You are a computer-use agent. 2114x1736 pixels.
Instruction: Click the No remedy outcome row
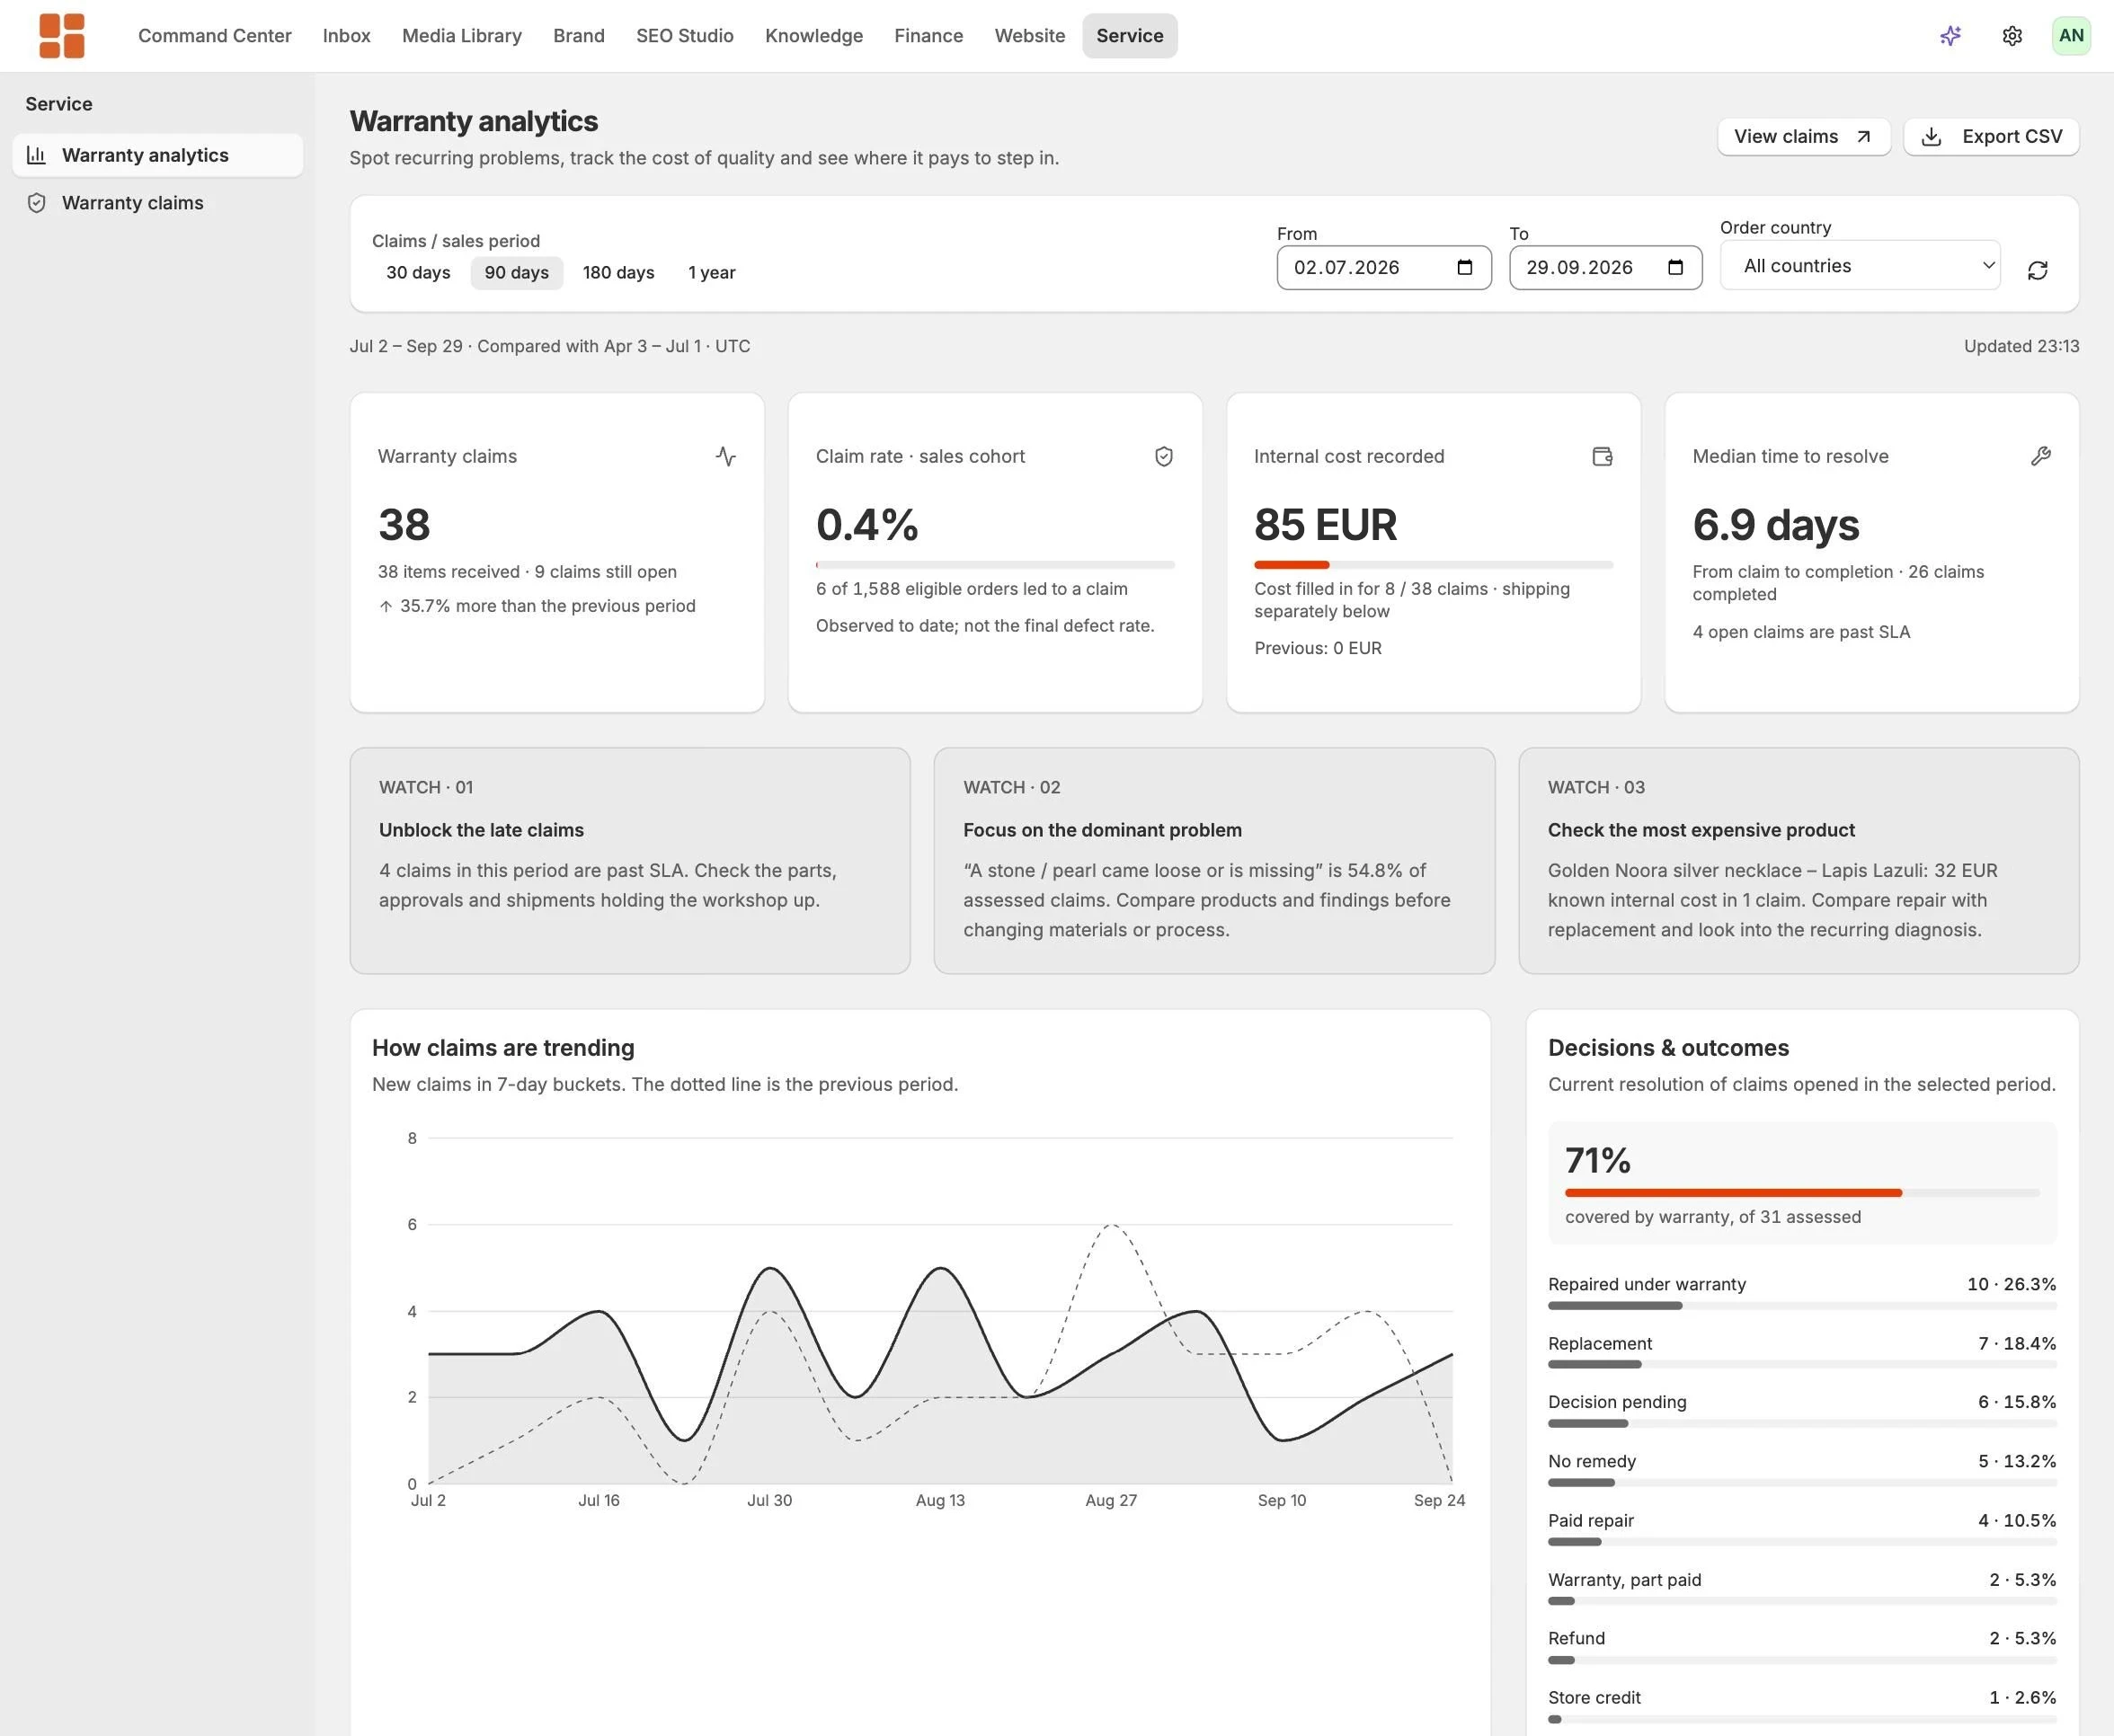pos(1802,1470)
